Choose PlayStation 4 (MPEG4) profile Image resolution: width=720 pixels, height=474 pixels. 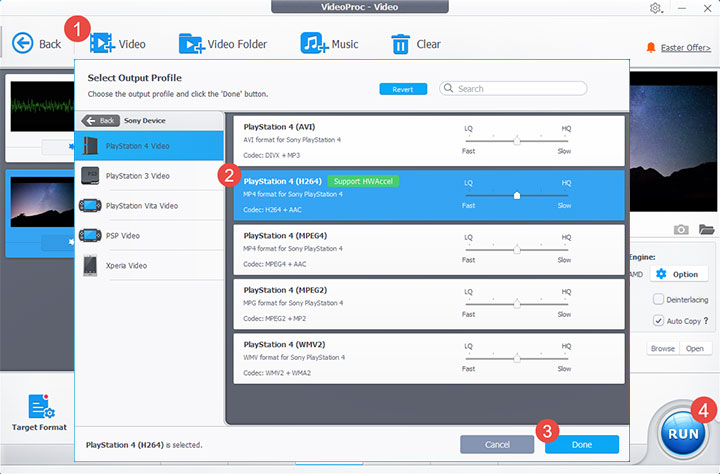click(429, 250)
